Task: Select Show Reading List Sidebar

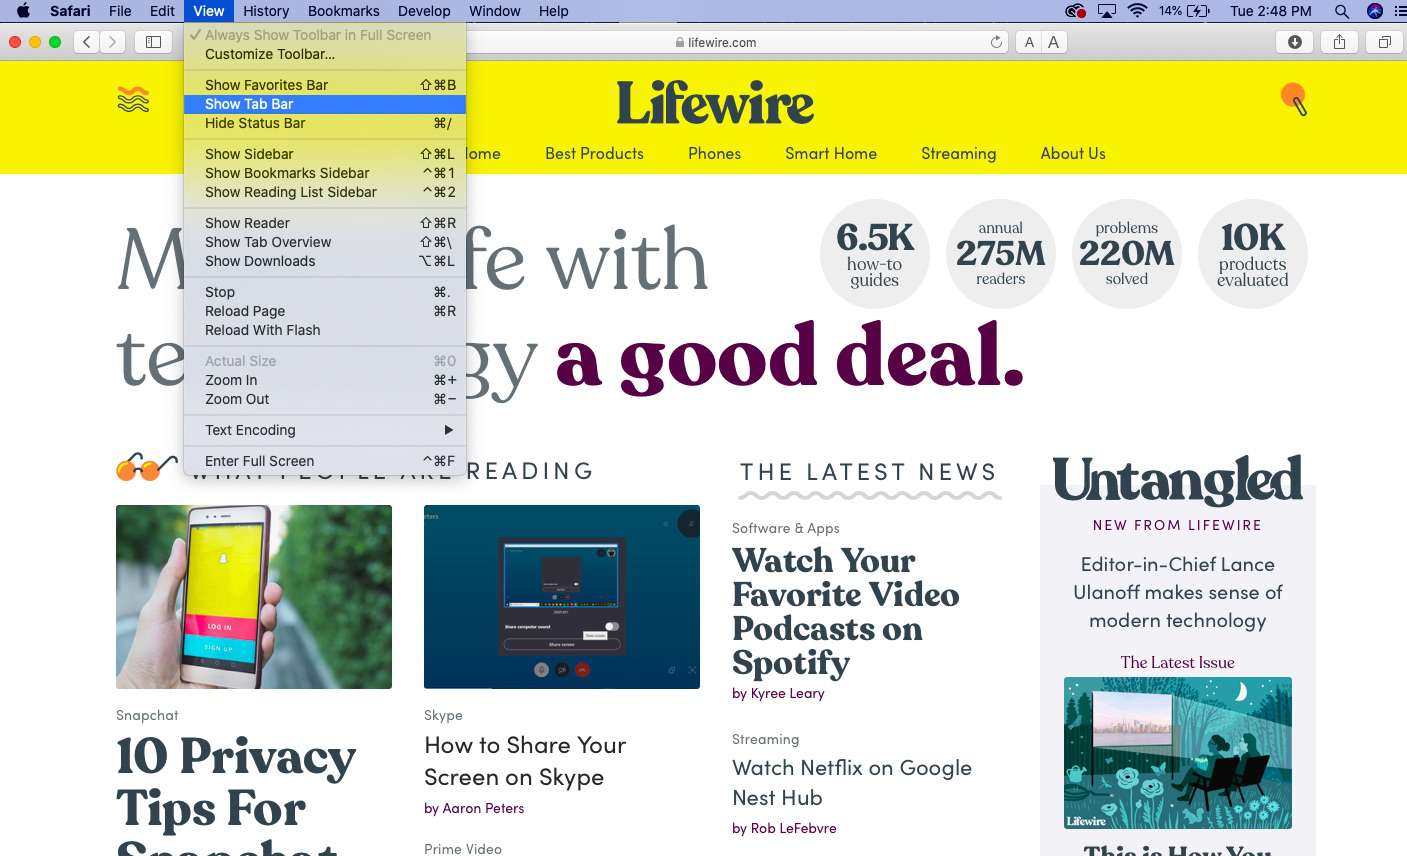Action: 325,192
